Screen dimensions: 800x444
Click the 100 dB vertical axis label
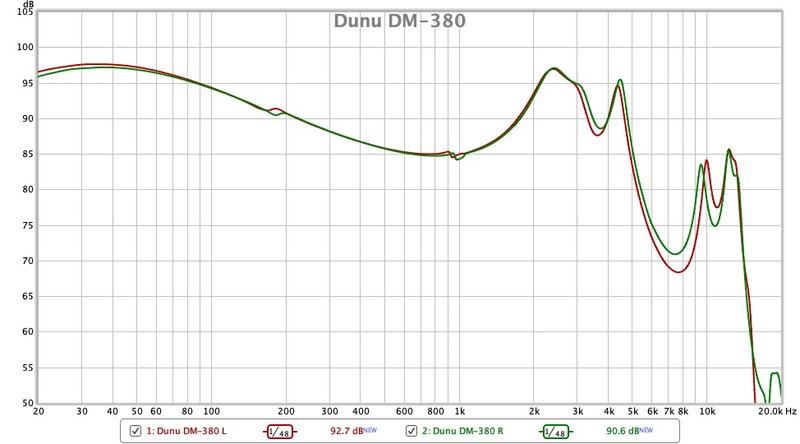25,47
